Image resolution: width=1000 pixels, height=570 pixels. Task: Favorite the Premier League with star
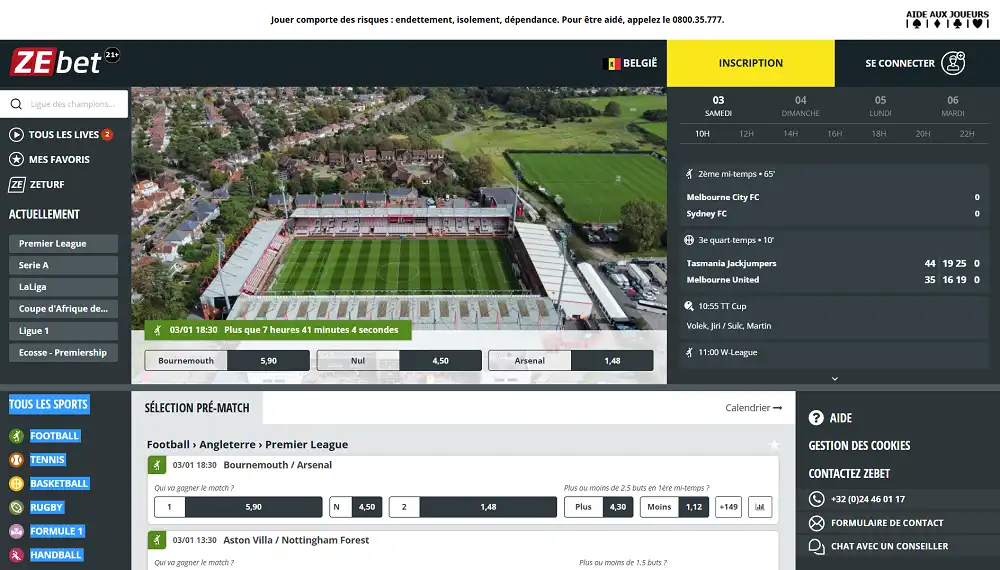773,445
